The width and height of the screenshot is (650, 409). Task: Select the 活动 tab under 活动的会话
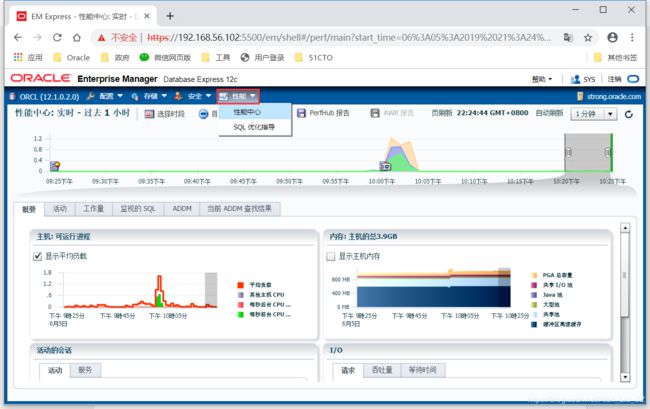tap(55, 370)
